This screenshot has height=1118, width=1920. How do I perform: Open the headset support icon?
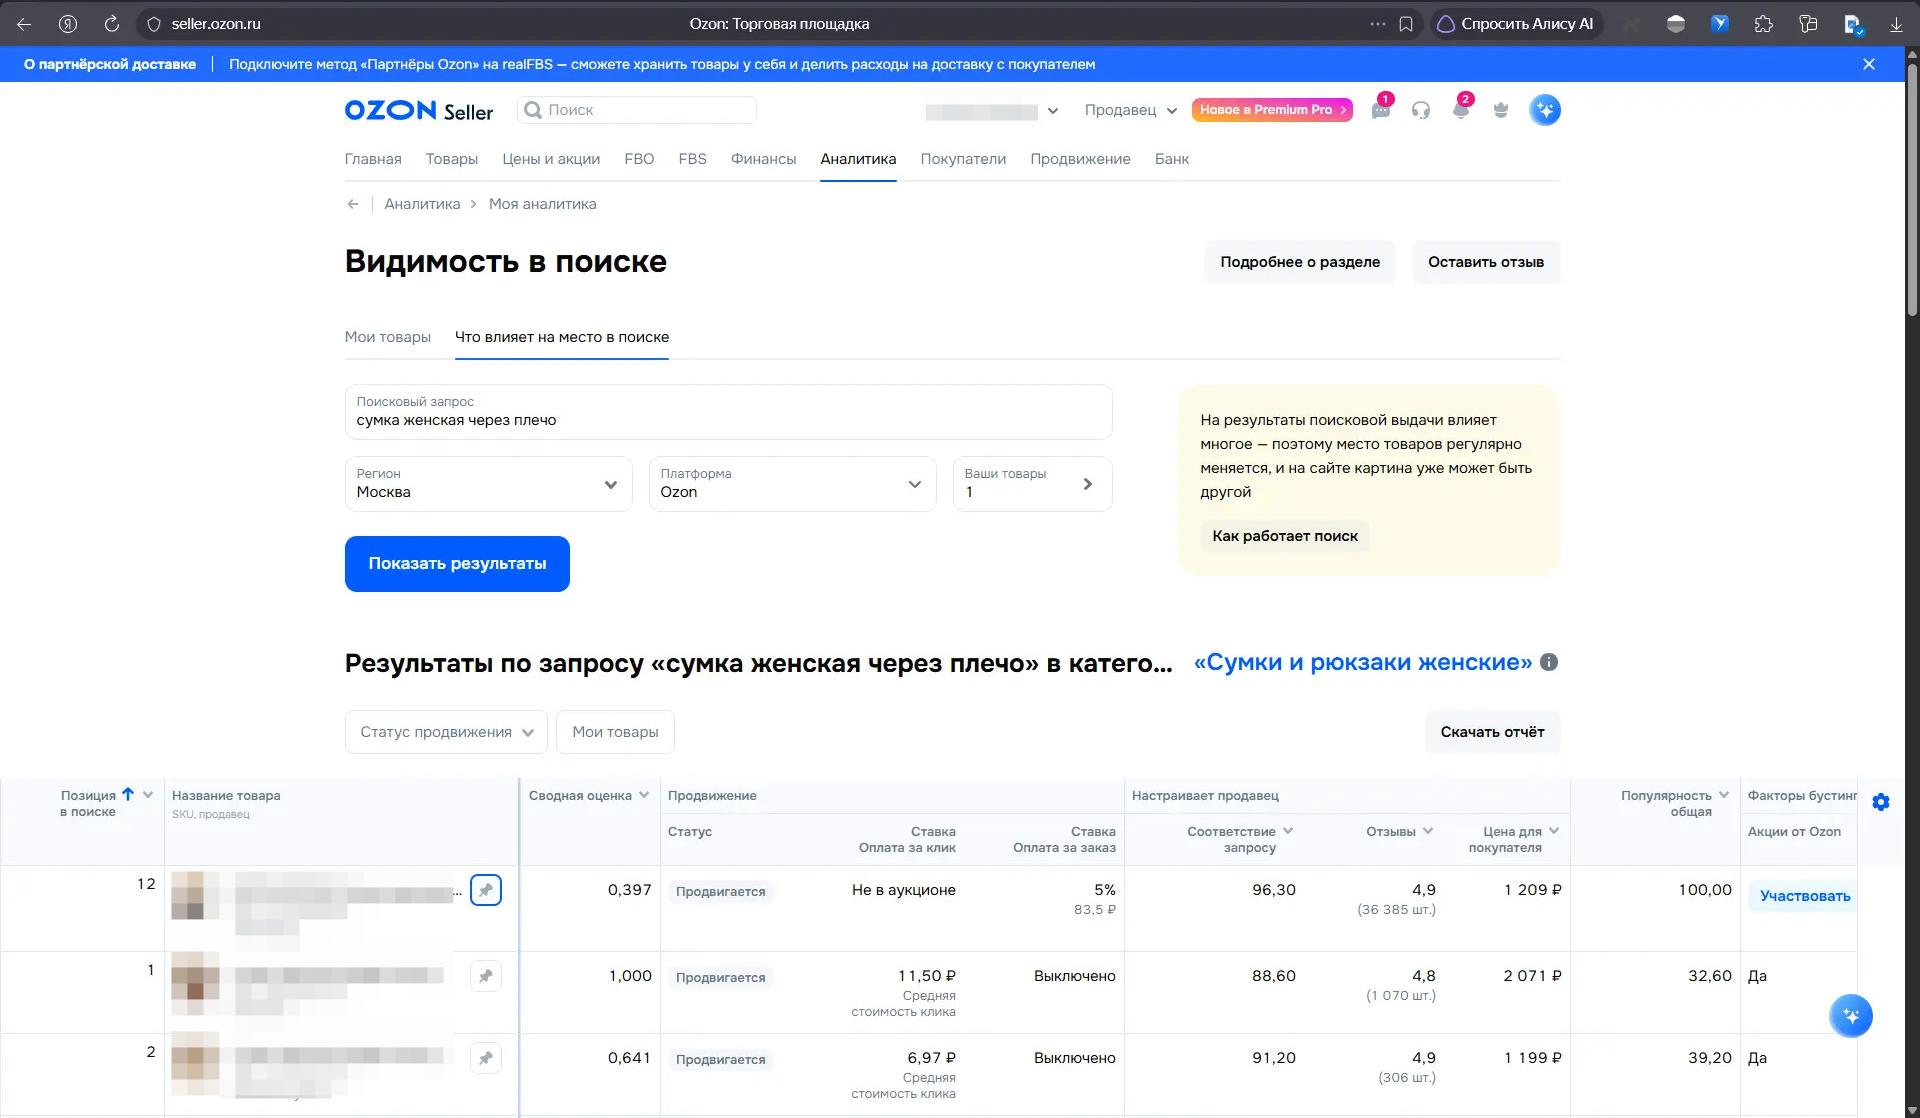[1421, 110]
